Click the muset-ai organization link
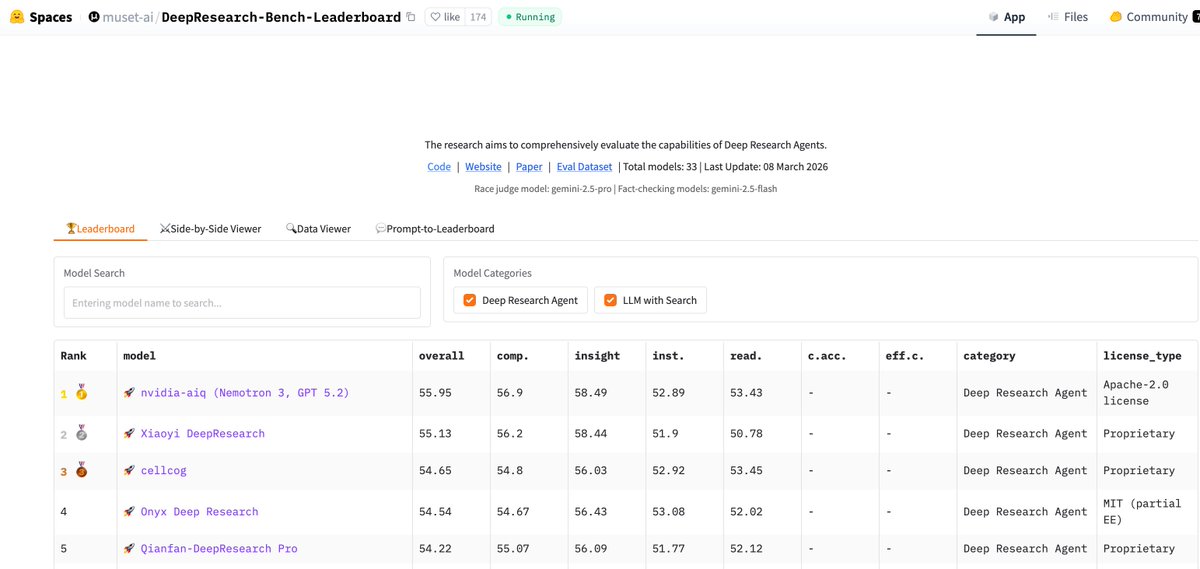The image size is (1200, 569). [129, 17]
